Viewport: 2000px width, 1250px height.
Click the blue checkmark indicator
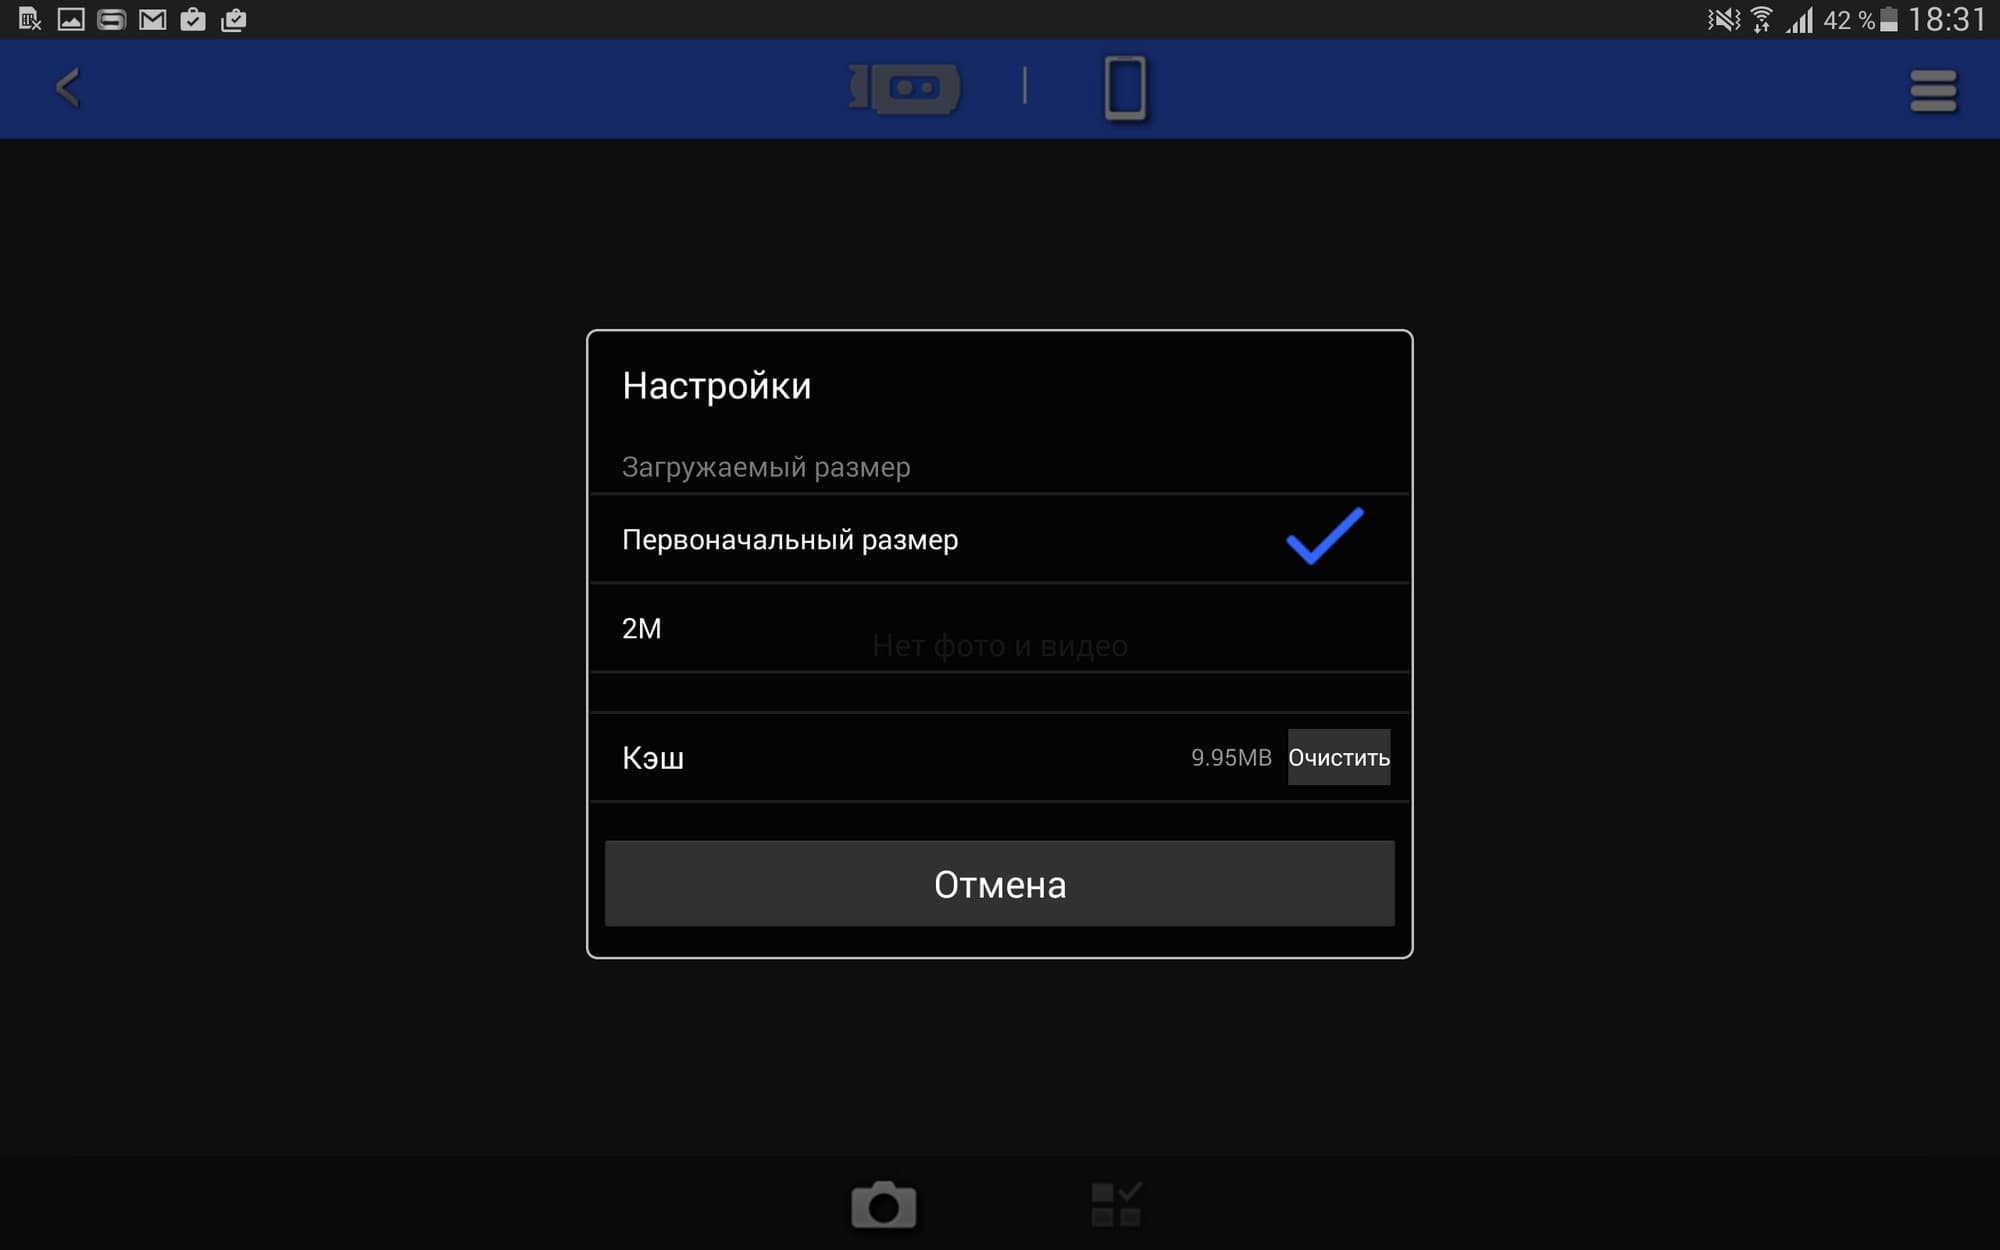coord(1324,536)
